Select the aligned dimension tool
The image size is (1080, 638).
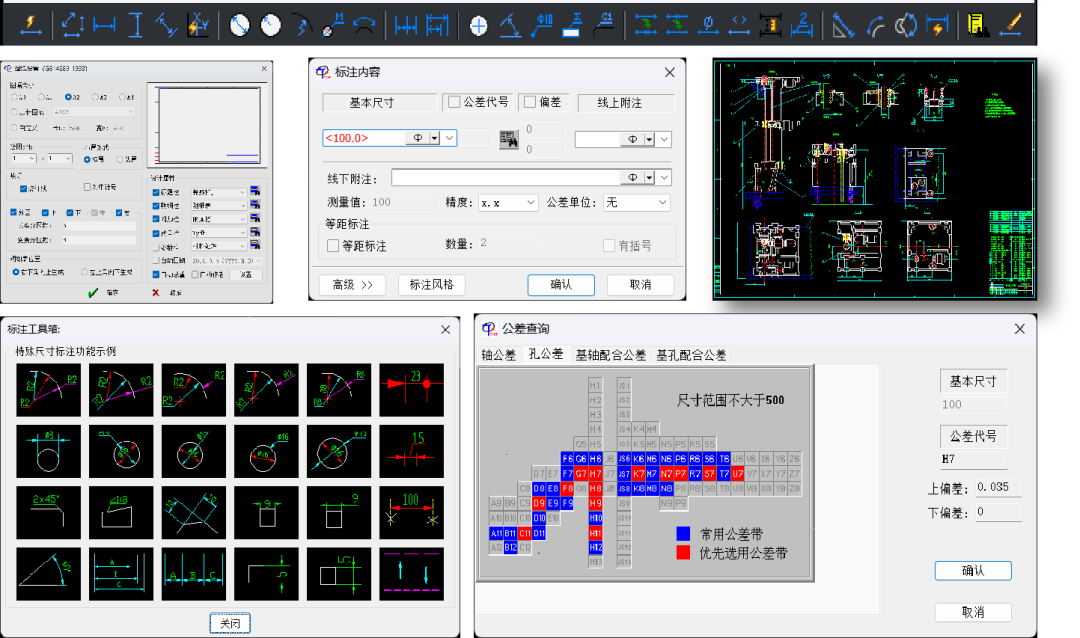(x=166, y=25)
